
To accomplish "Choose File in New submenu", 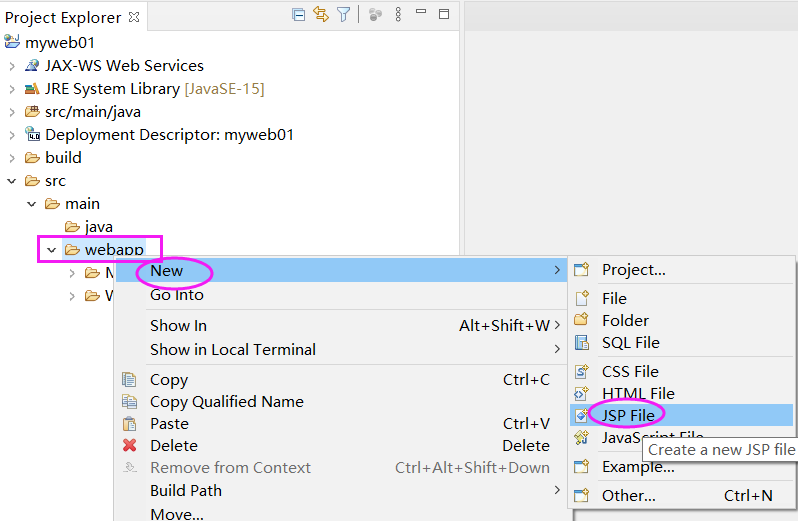I will click(x=681, y=299).
